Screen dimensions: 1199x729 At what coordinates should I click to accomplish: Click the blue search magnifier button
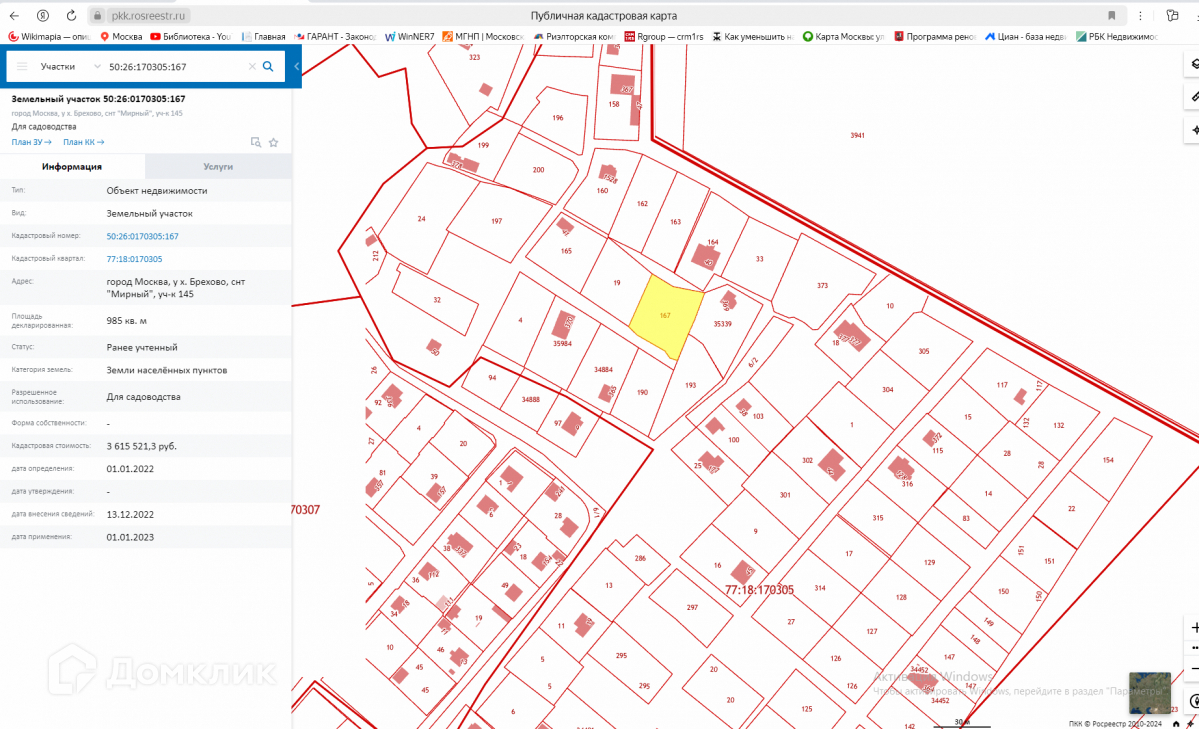[268, 66]
